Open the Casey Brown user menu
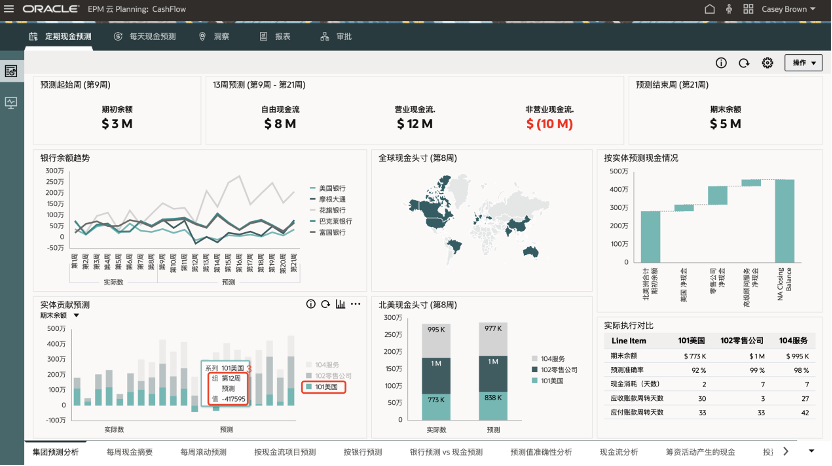 pyautogui.click(x=792, y=8)
